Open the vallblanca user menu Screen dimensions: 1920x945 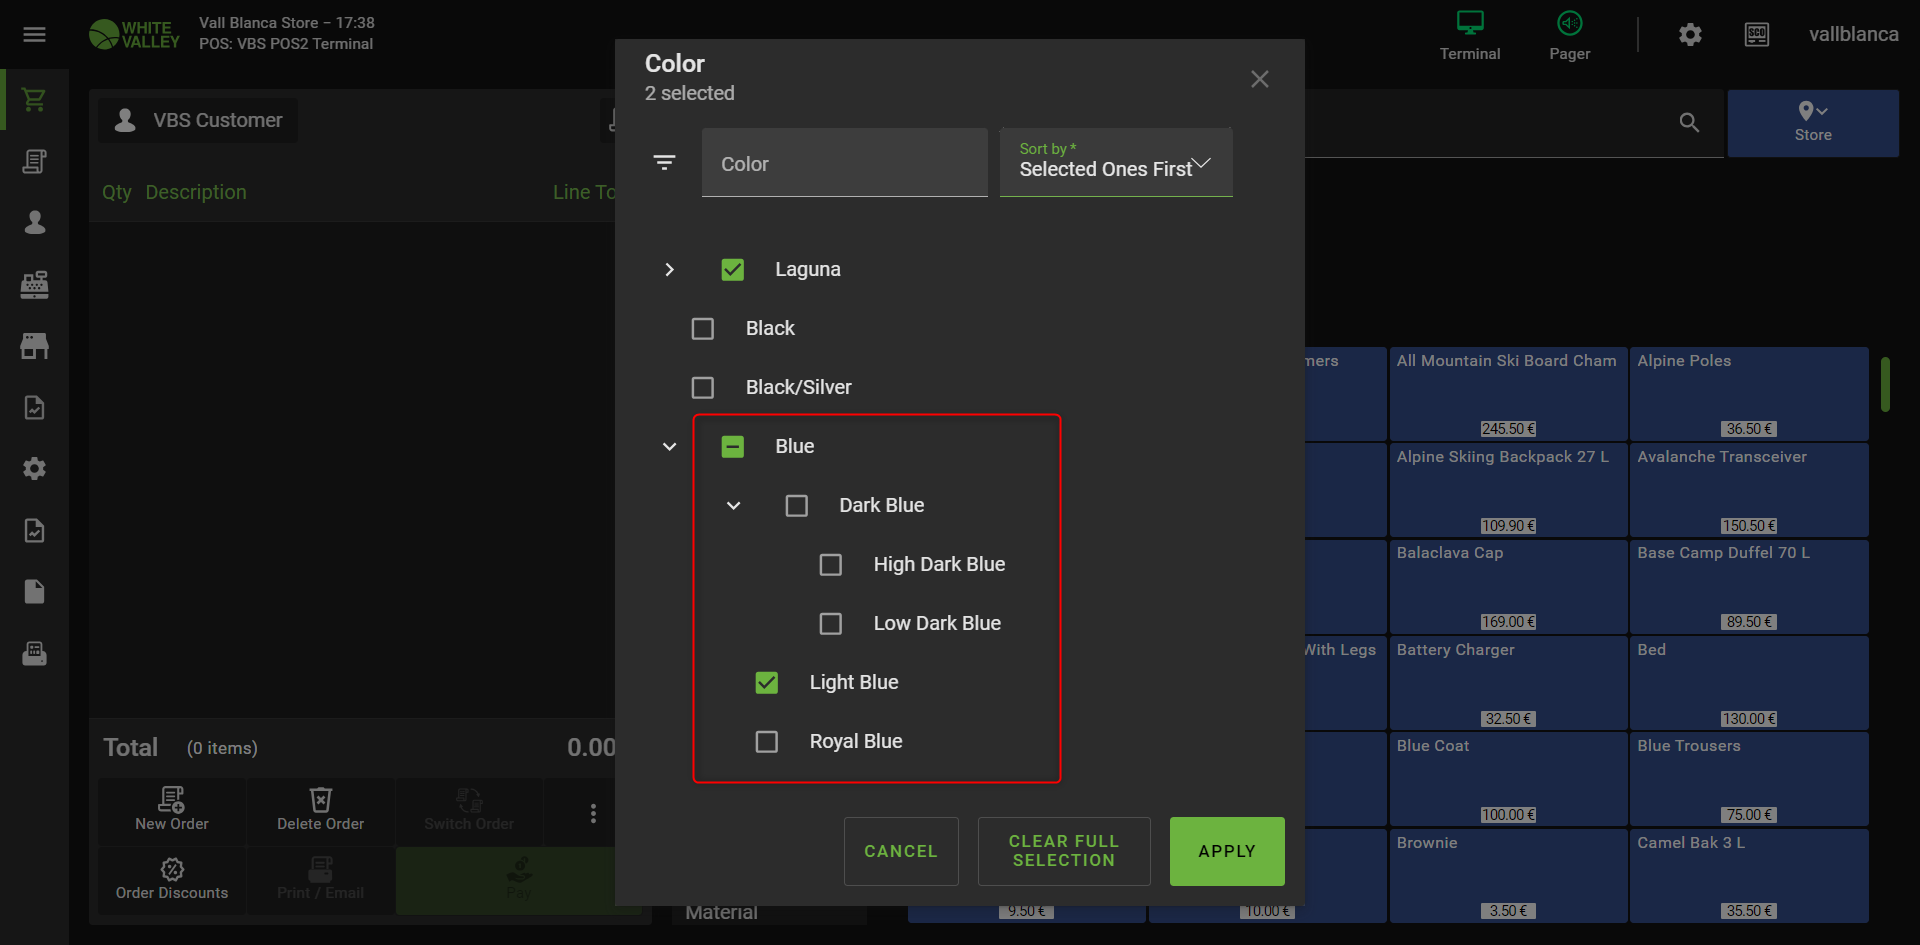(x=1853, y=35)
